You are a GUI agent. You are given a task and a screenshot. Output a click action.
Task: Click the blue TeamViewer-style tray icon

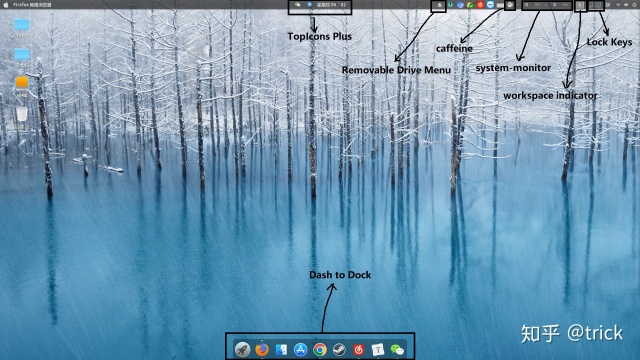pyautogui.click(x=490, y=5)
